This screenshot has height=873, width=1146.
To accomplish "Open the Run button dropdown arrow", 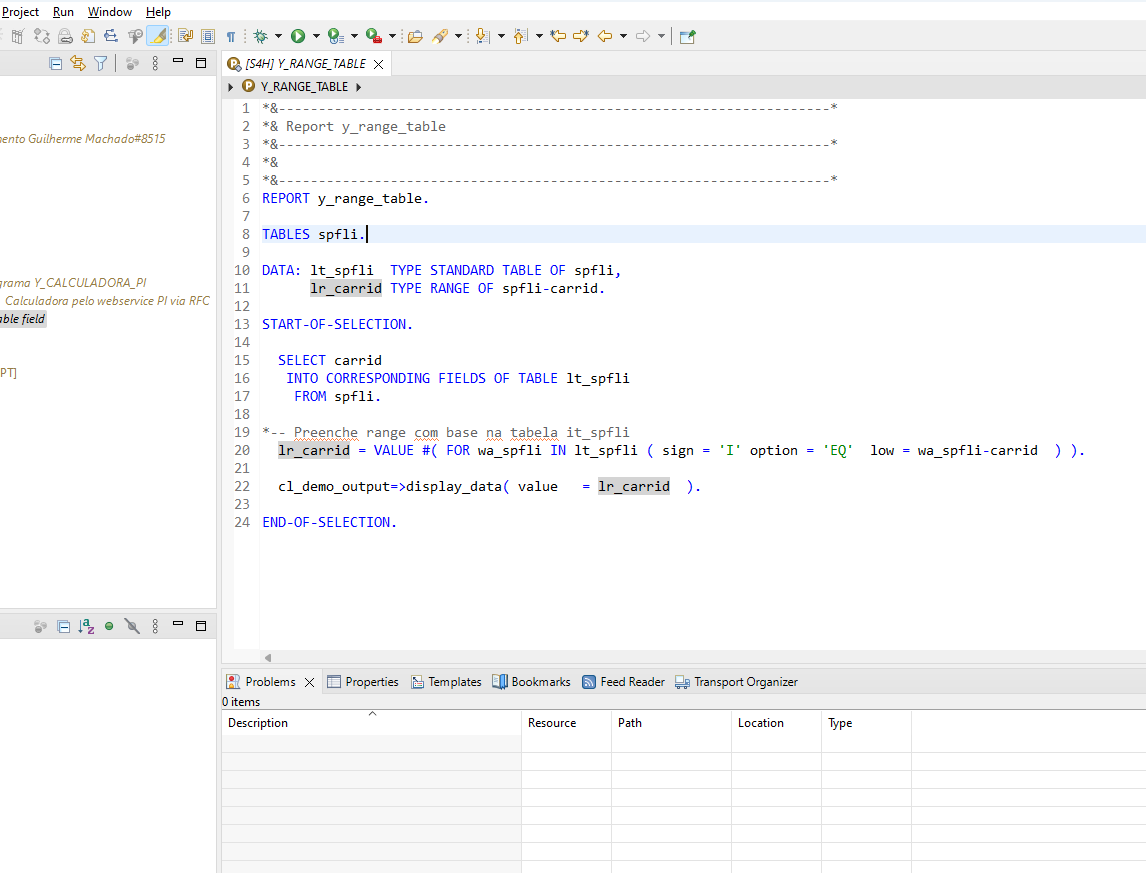I will (x=314, y=34).
